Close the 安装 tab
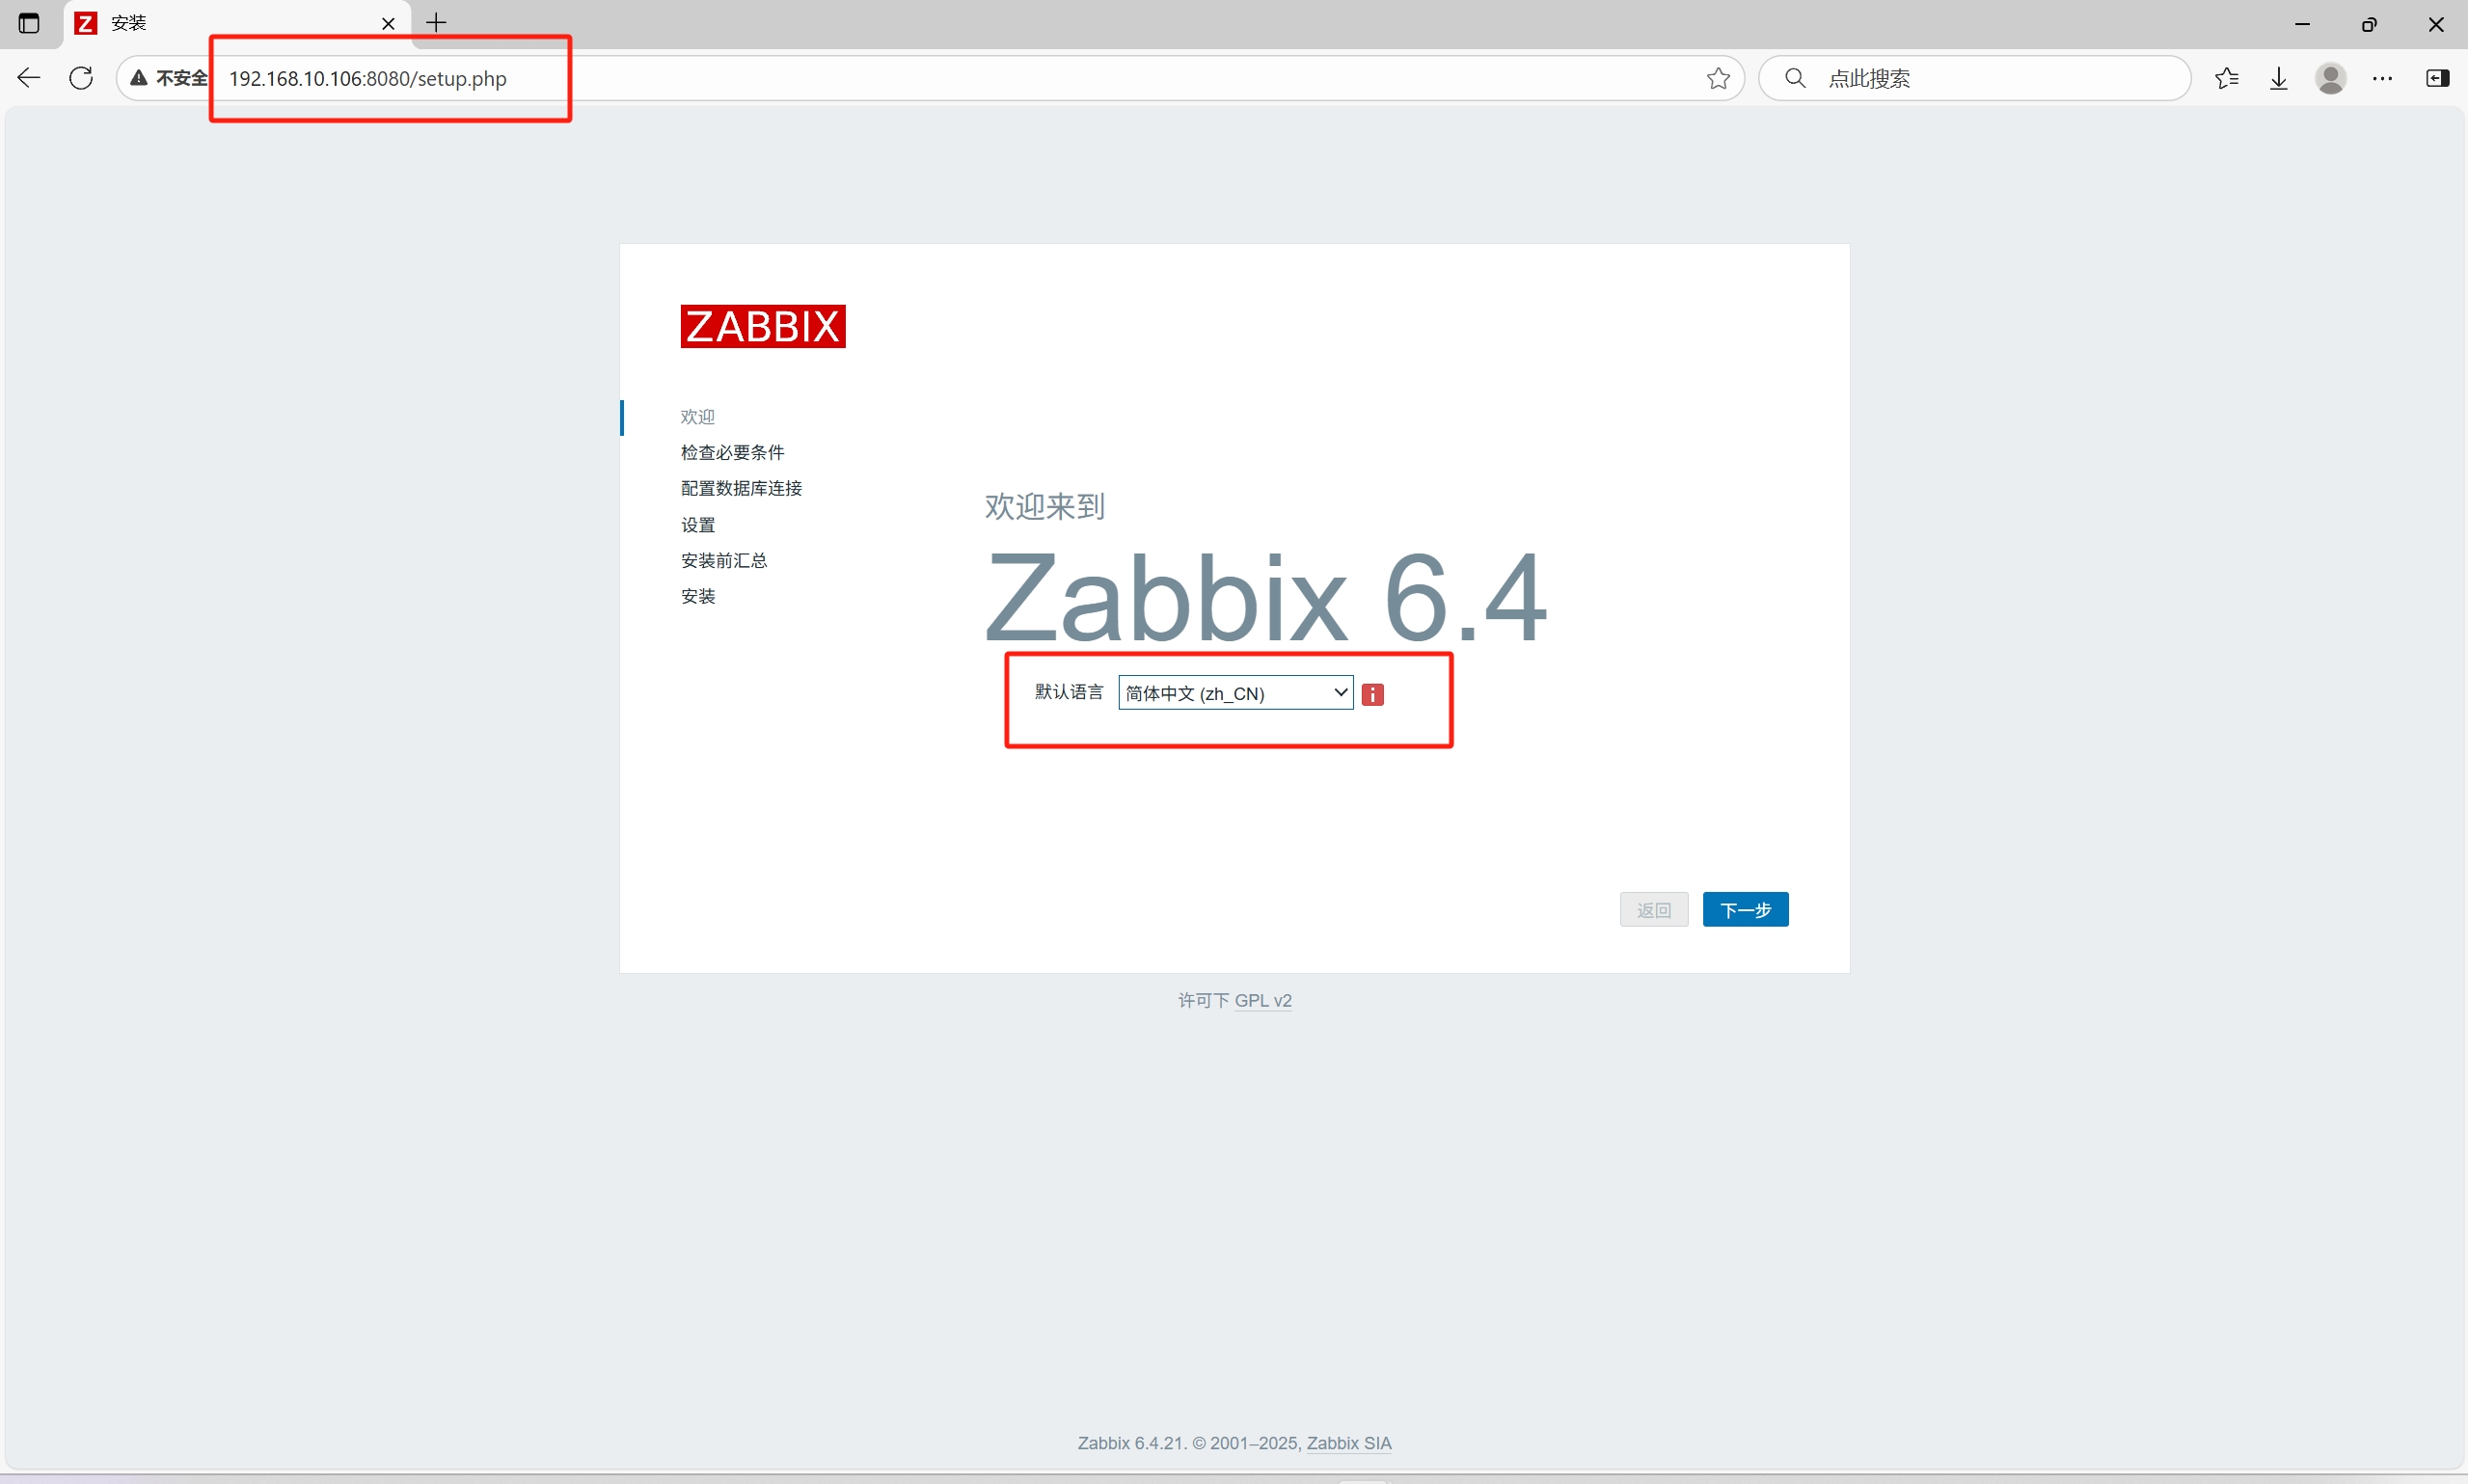 tap(388, 23)
